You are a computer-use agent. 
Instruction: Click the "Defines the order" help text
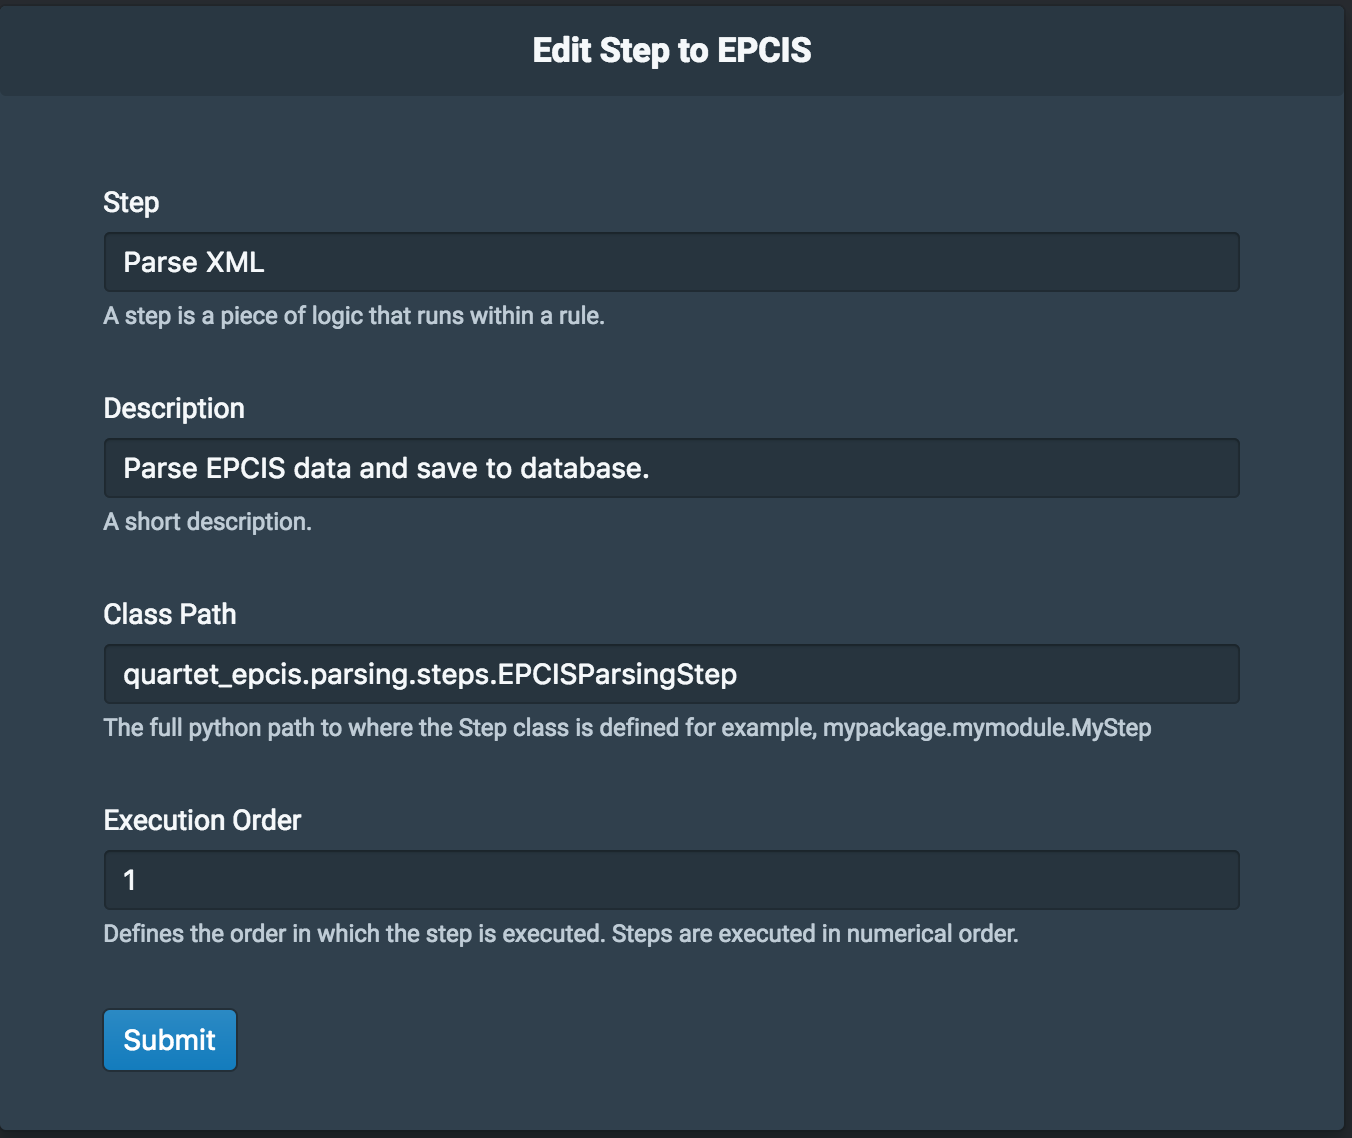561,934
